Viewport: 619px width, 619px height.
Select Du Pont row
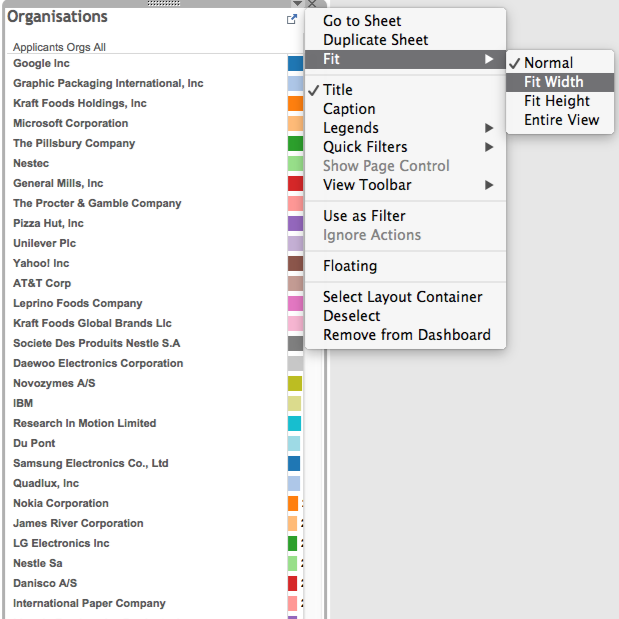click(34, 443)
